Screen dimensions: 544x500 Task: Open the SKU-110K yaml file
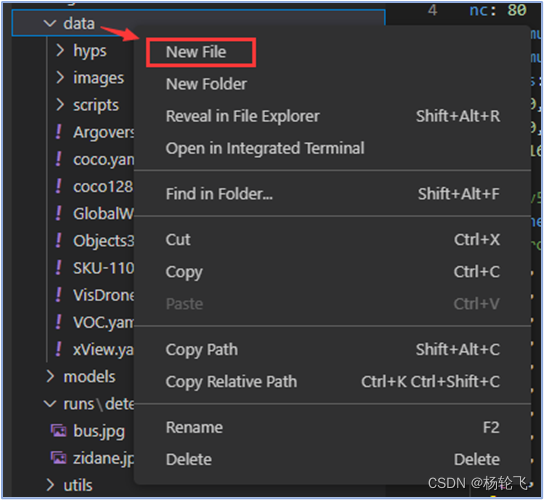(x=103, y=268)
